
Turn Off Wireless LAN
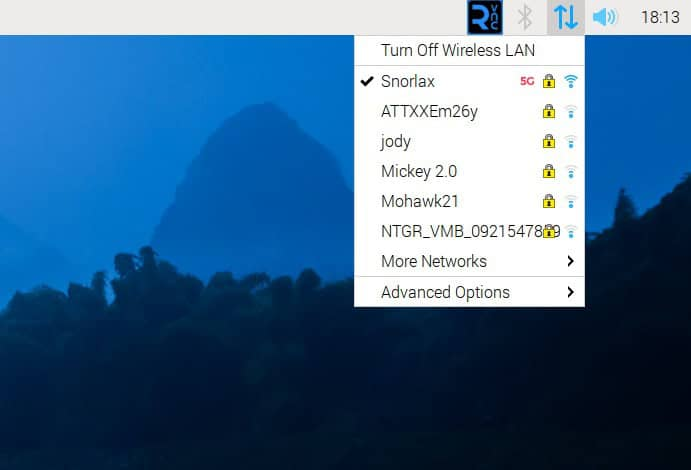[x=457, y=50]
